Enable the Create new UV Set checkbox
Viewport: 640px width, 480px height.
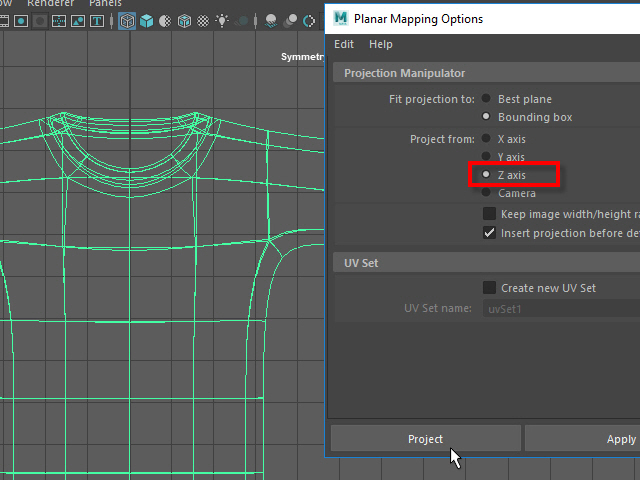point(489,288)
